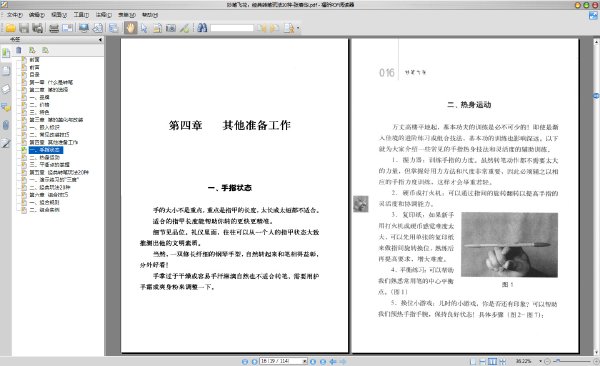The image size is (600, 366).
Task: Activate the Hand tool
Action: pyautogui.click(x=130, y=28)
